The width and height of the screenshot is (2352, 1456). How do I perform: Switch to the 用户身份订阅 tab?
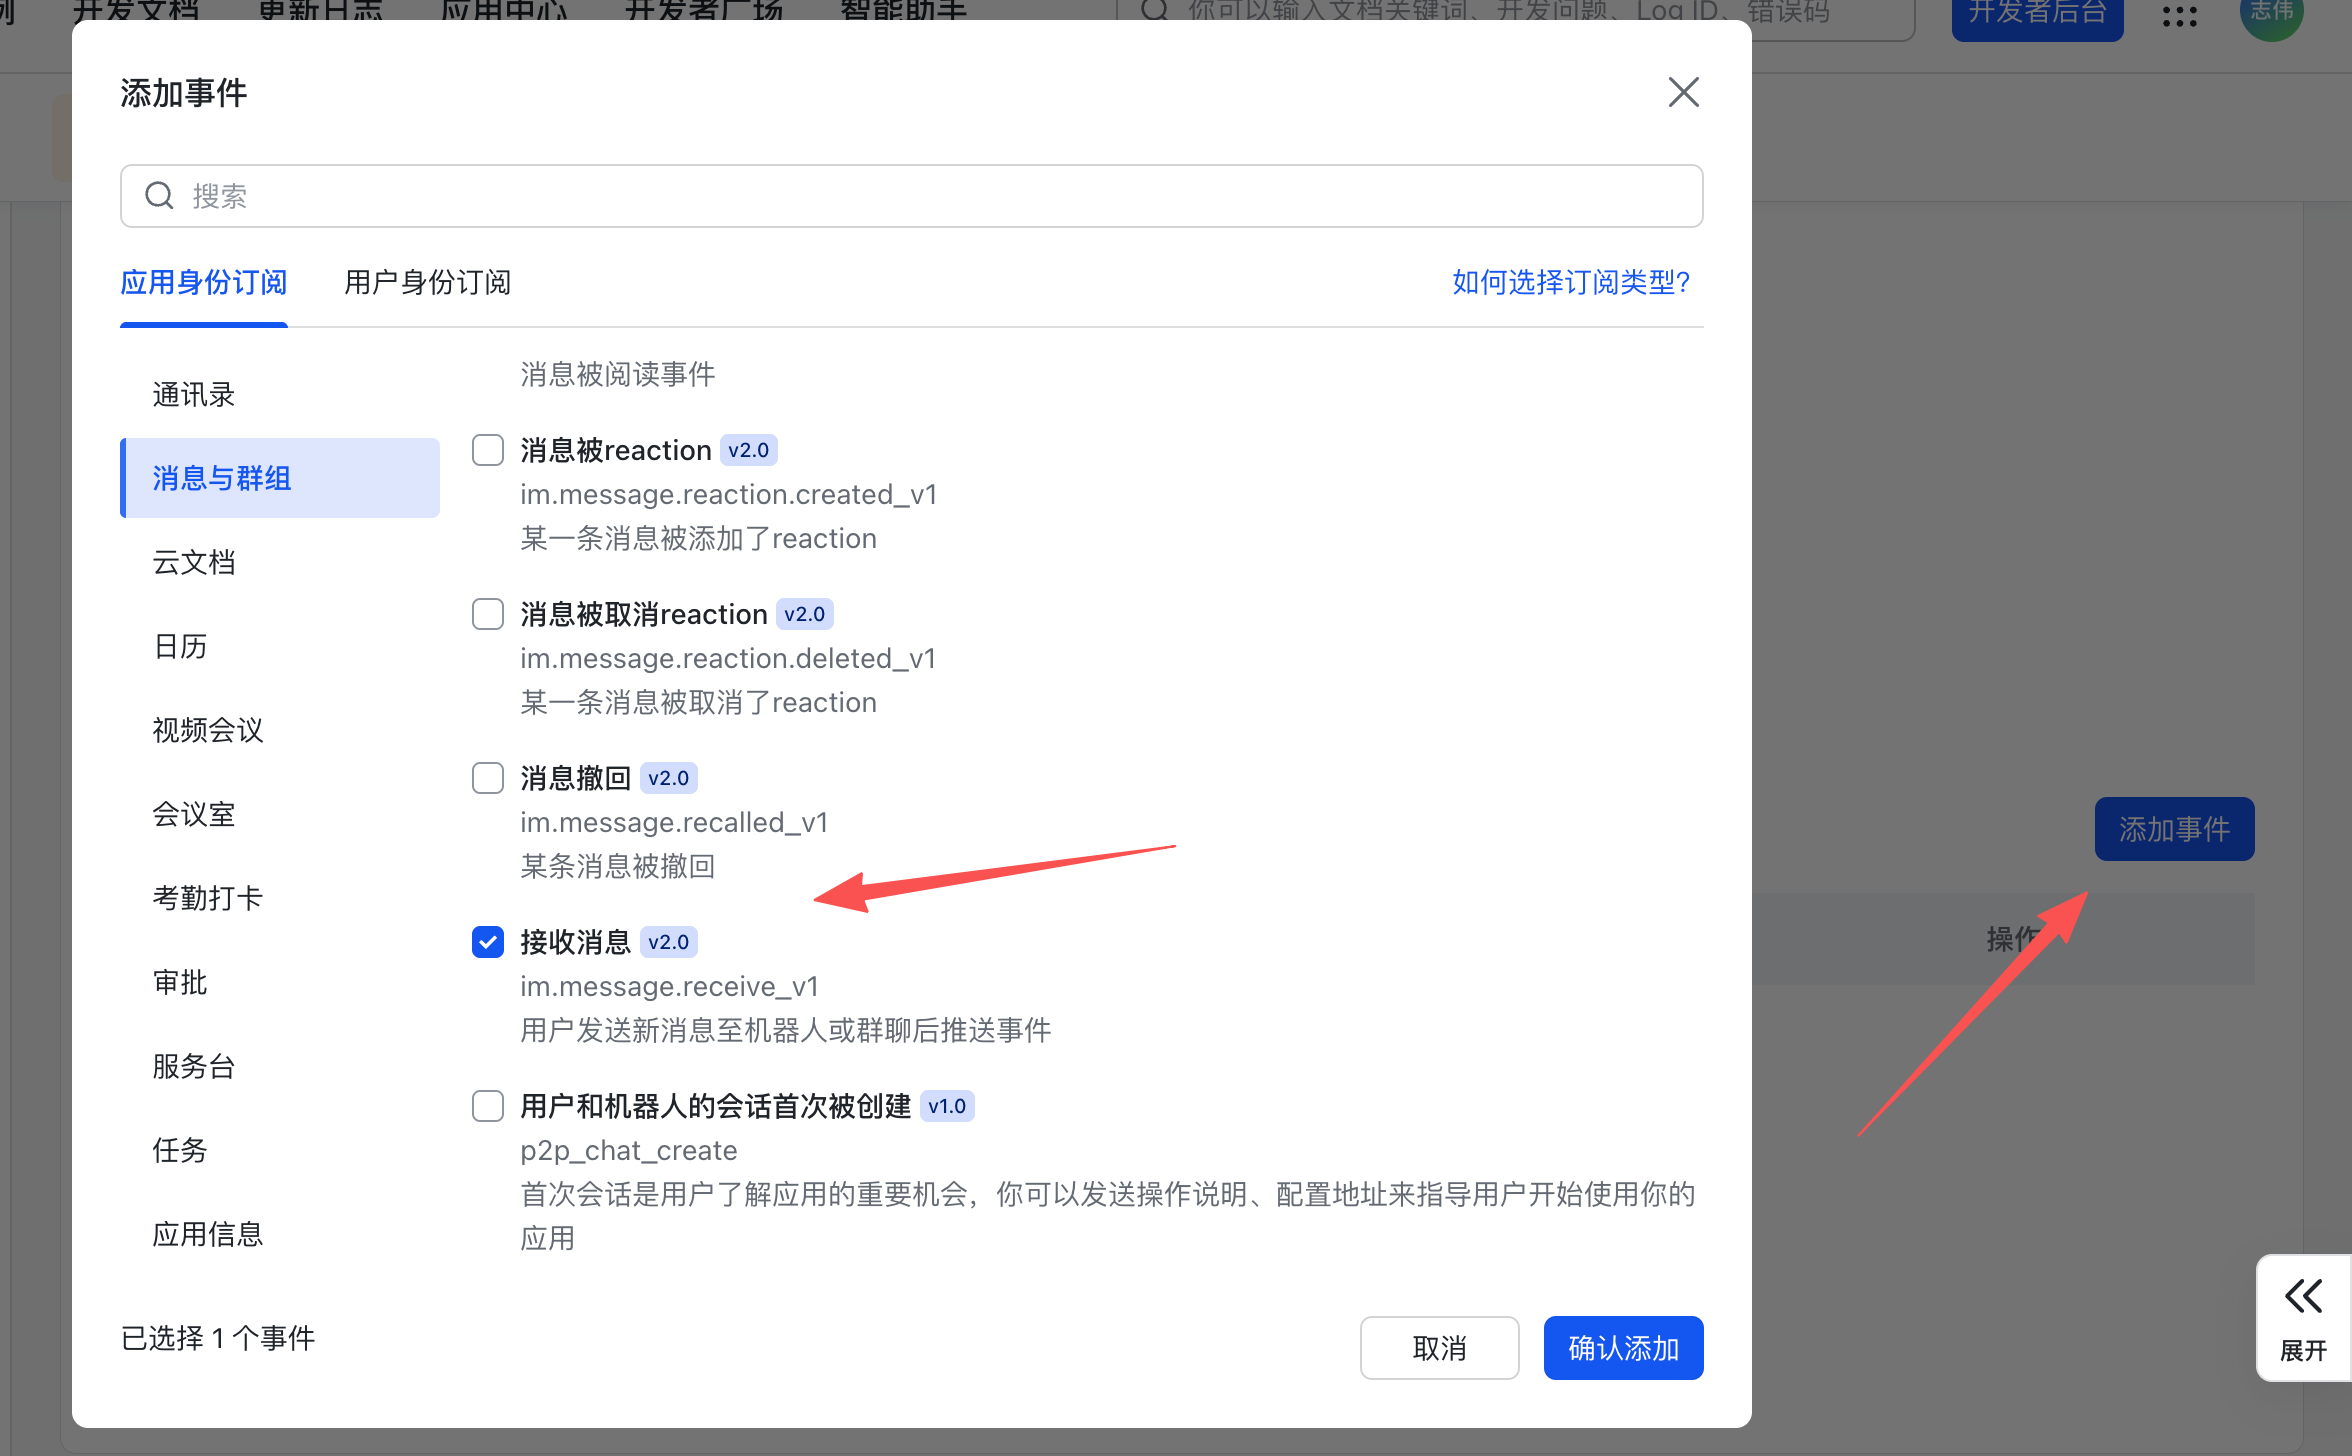427,282
